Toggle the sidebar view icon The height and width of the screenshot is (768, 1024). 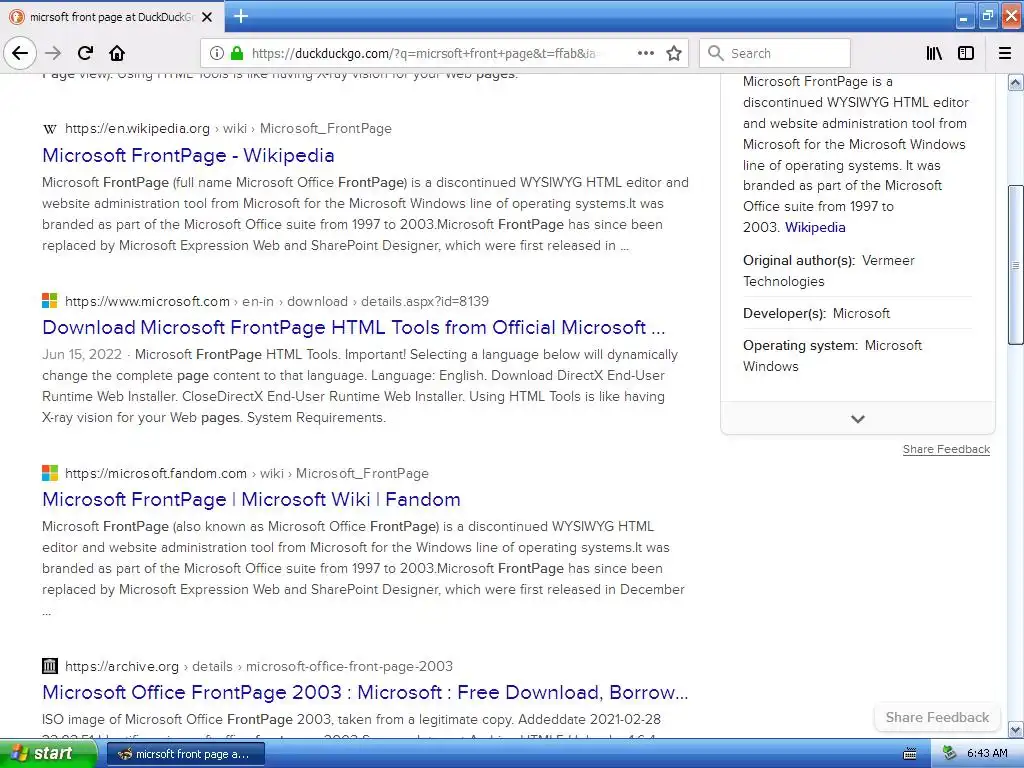tap(966, 53)
